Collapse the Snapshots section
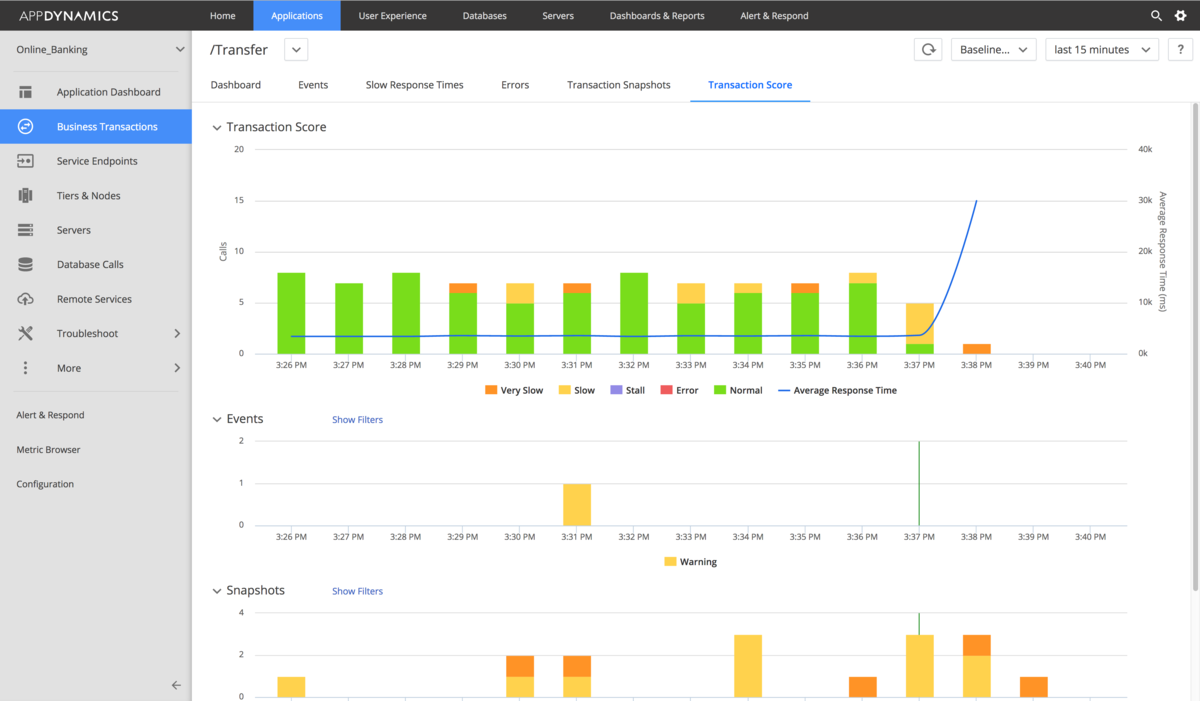The height and width of the screenshot is (701, 1200). [217, 591]
